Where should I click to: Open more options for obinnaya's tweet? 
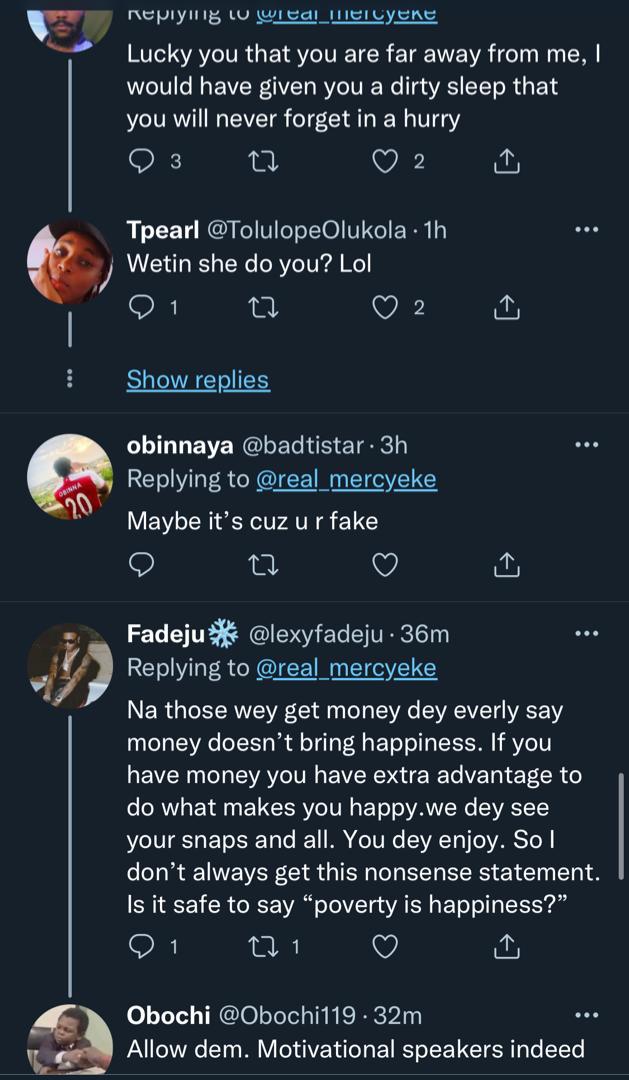586,444
